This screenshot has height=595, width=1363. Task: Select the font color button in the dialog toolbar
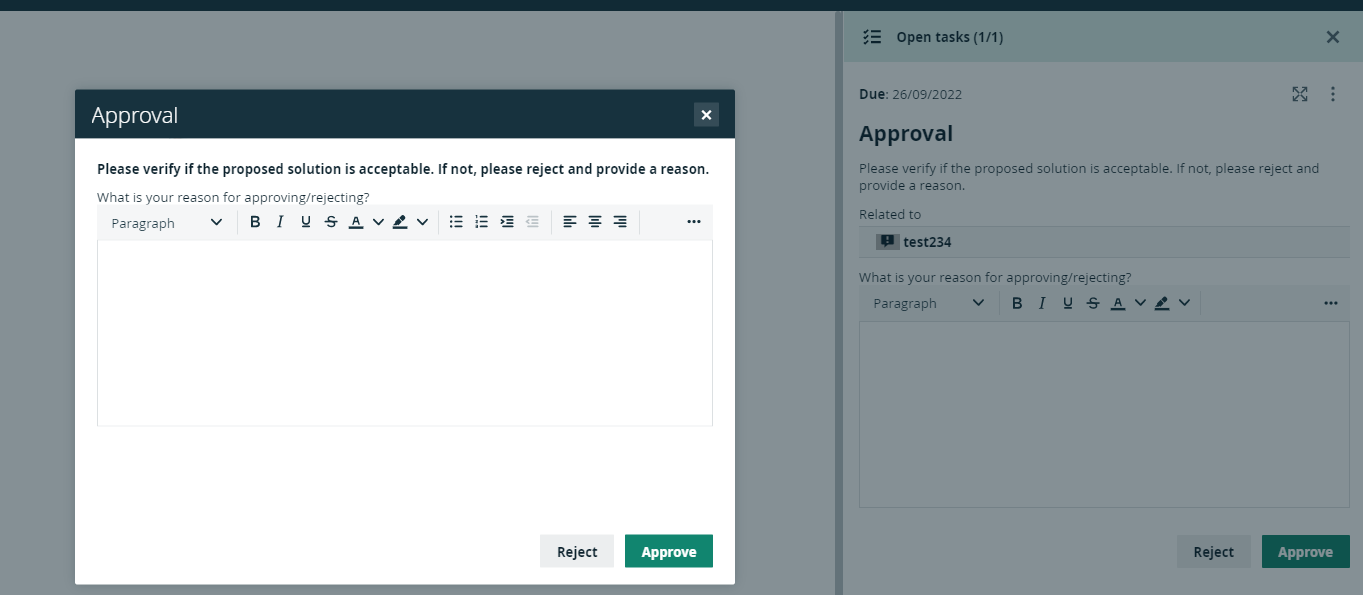click(356, 222)
